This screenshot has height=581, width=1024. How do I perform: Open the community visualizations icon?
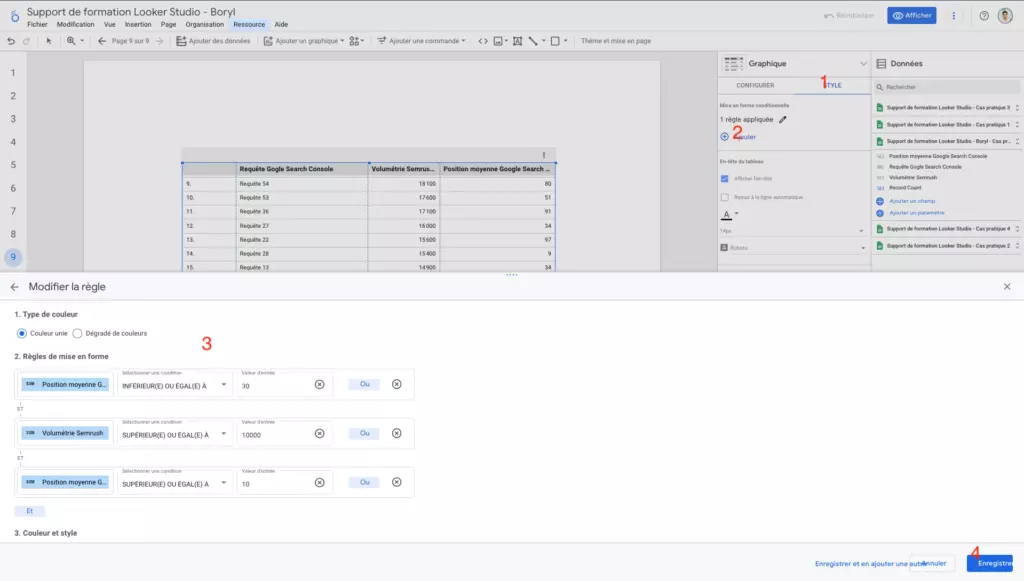coord(356,41)
